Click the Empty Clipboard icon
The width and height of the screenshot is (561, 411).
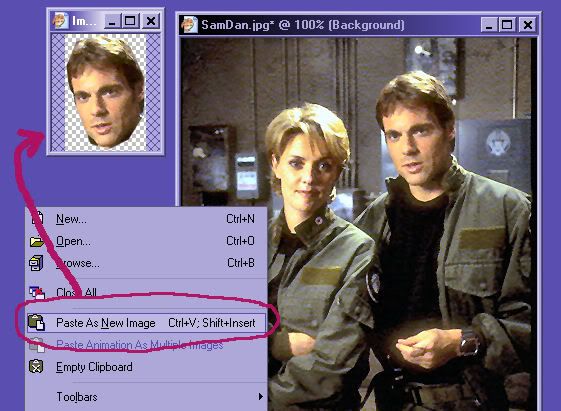(x=36, y=367)
